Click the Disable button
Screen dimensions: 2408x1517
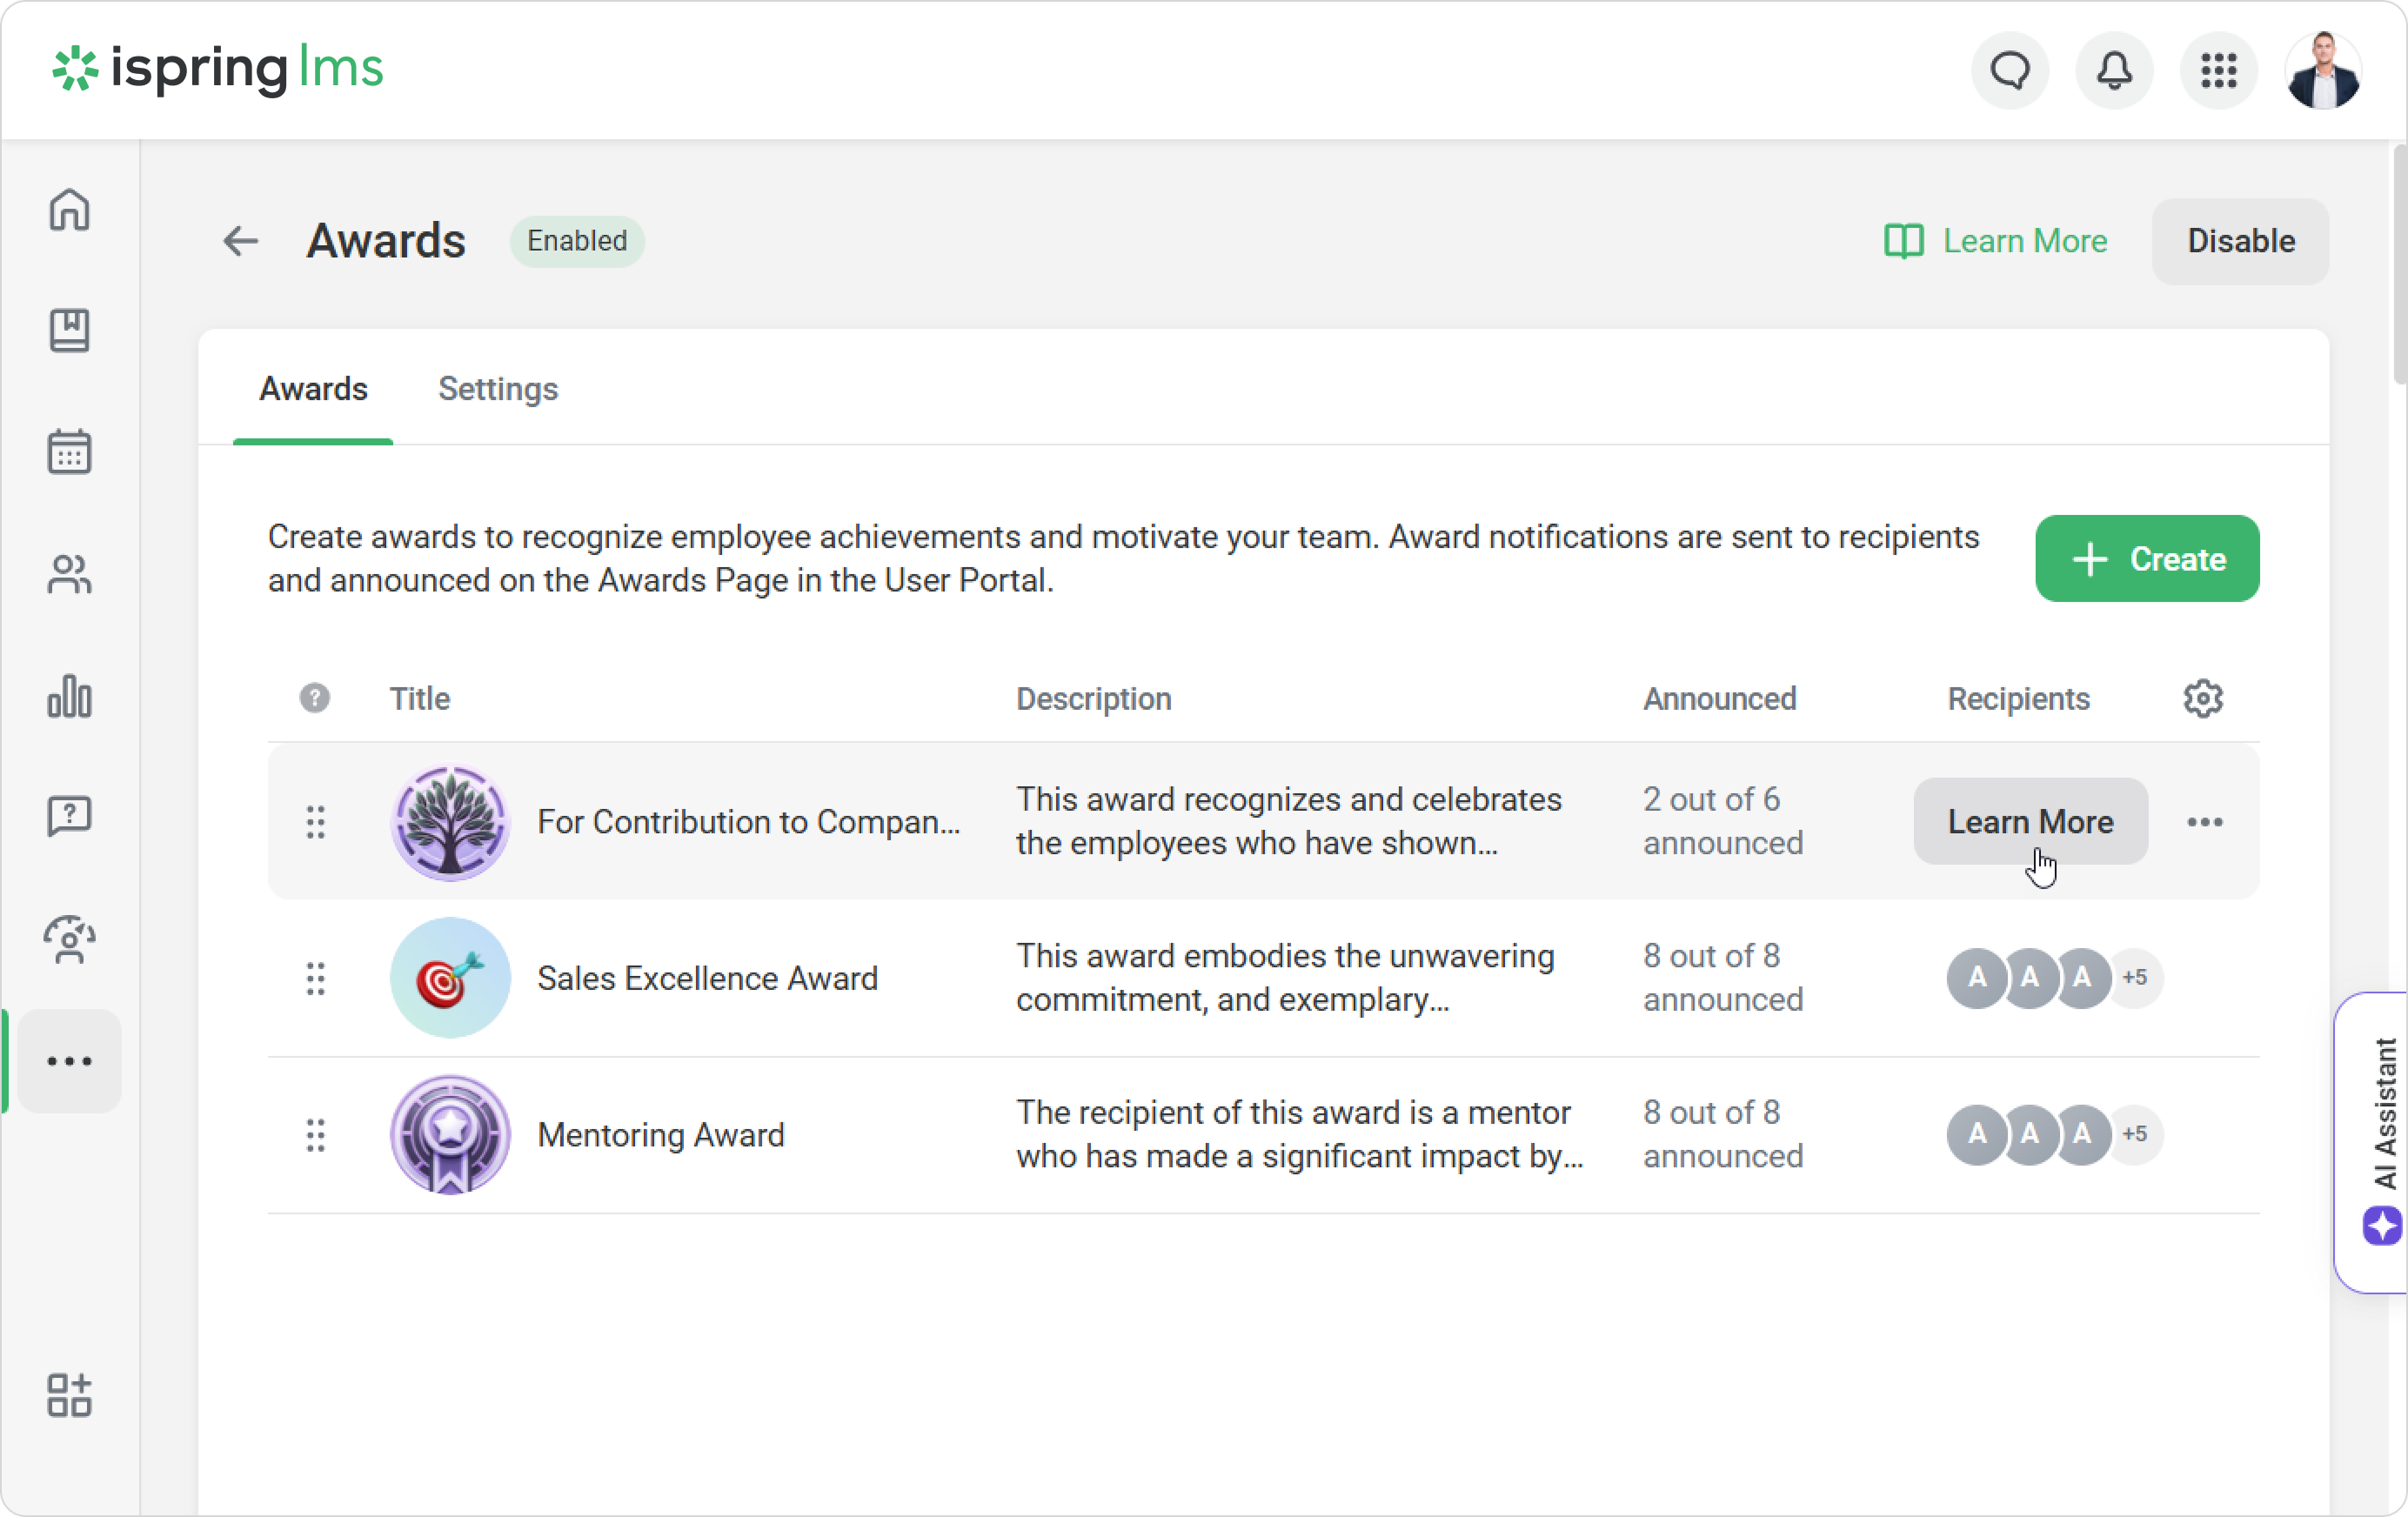(x=2240, y=242)
